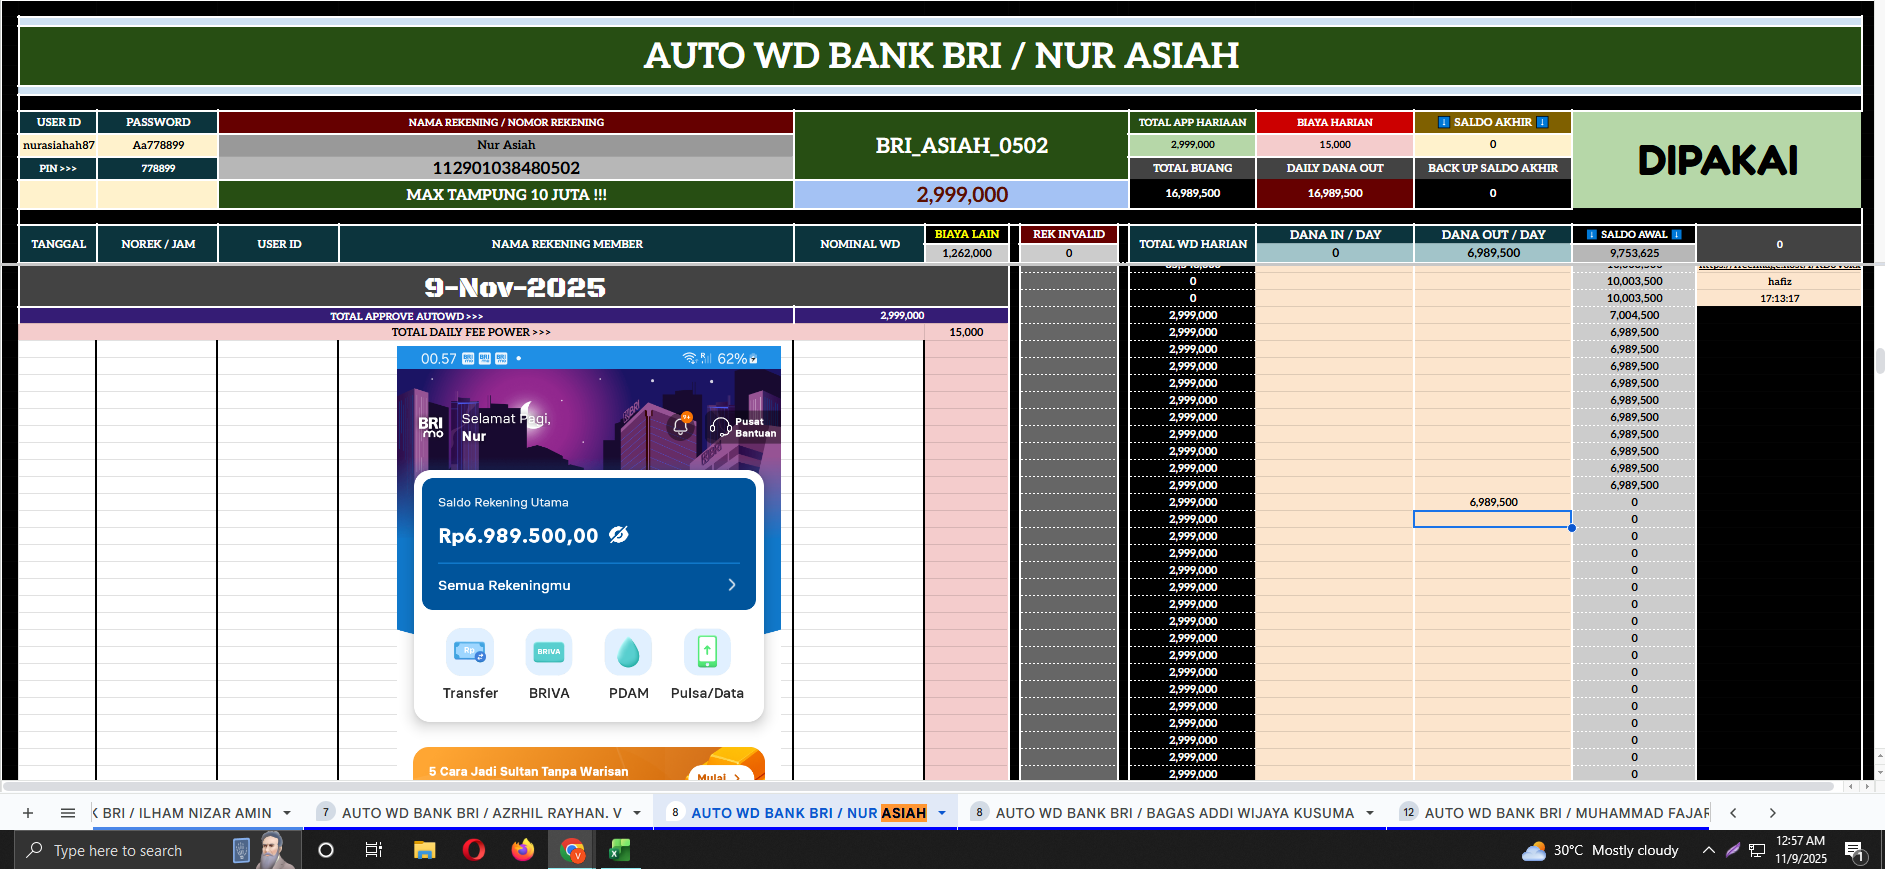Image resolution: width=1885 pixels, height=869 pixels.
Task: Click the nurasiahah87 user ID cell
Action: (58, 145)
